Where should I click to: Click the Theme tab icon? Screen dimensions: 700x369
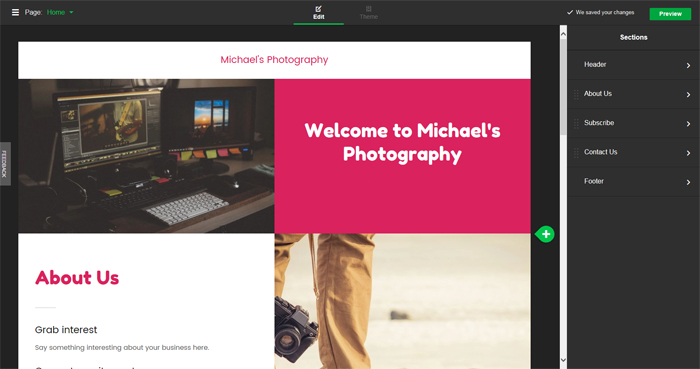point(369,8)
